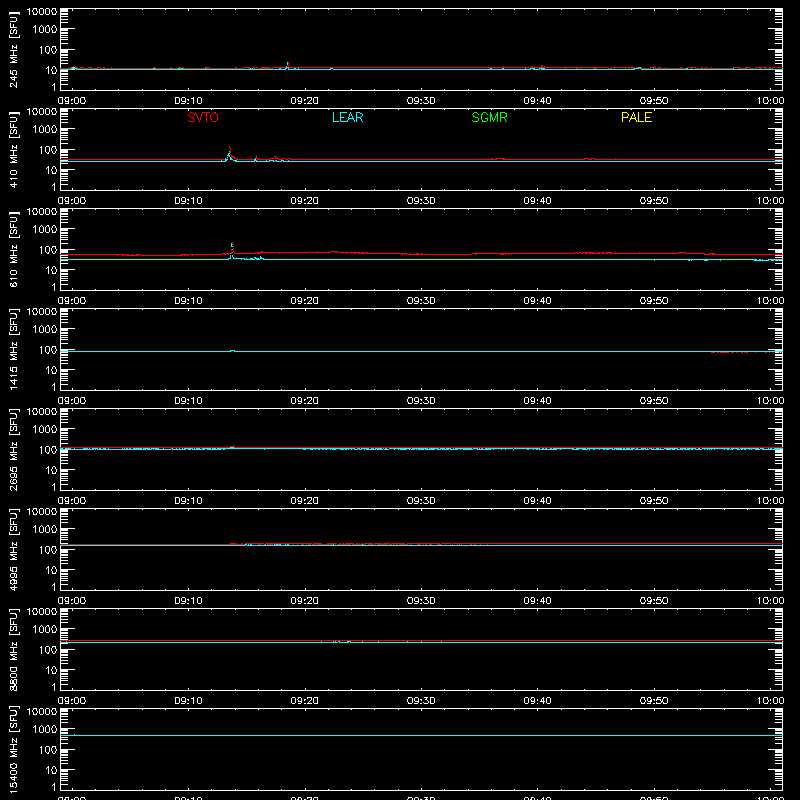This screenshot has height=800, width=800.
Task: Click the green SGMR legend label
Action: tap(489, 117)
